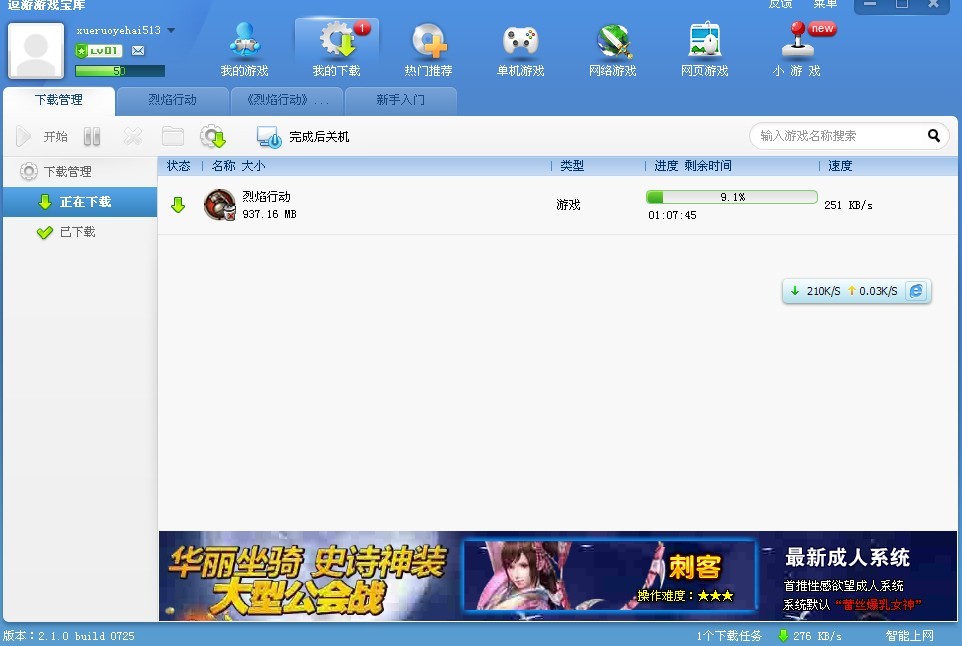962x646 pixels.
Task: Click the version 2.1.0 build text
Action: pos(69,636)
